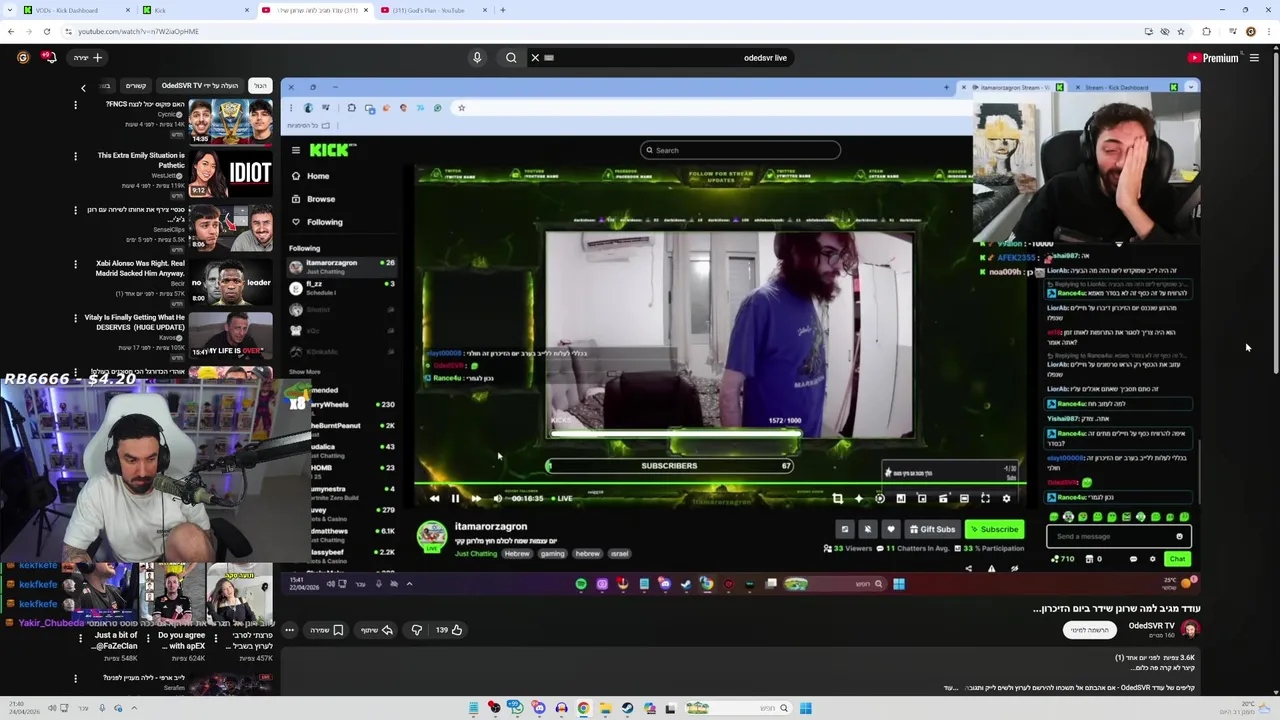Open a new browser tab
This screenshot has height=720, width=1280.
coord(502,10)
